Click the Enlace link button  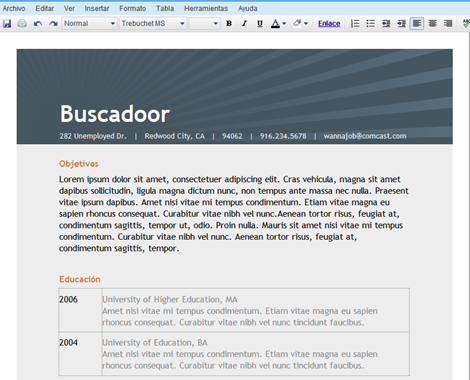click(329, 24)
